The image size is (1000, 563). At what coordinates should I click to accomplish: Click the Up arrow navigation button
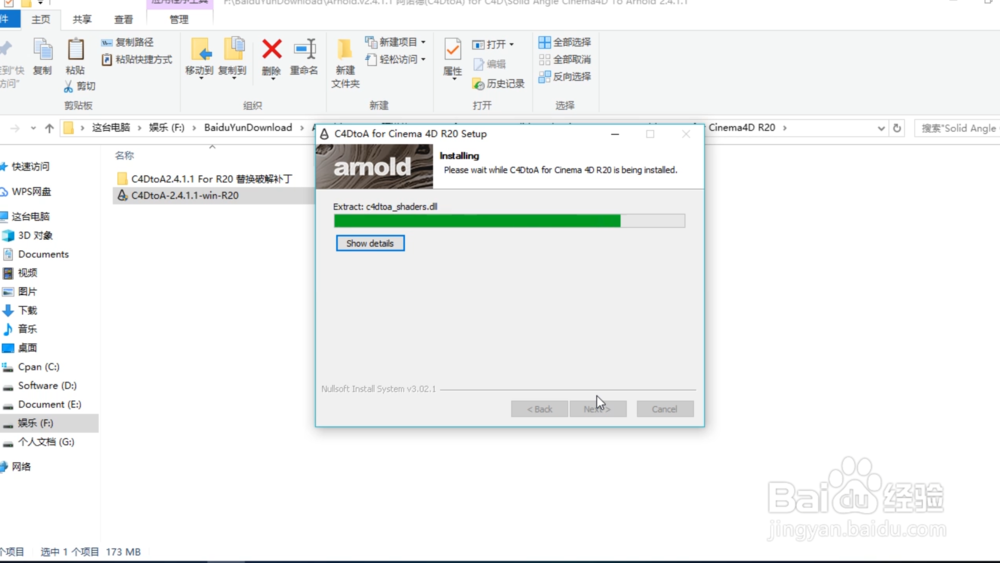pos(49,128)
